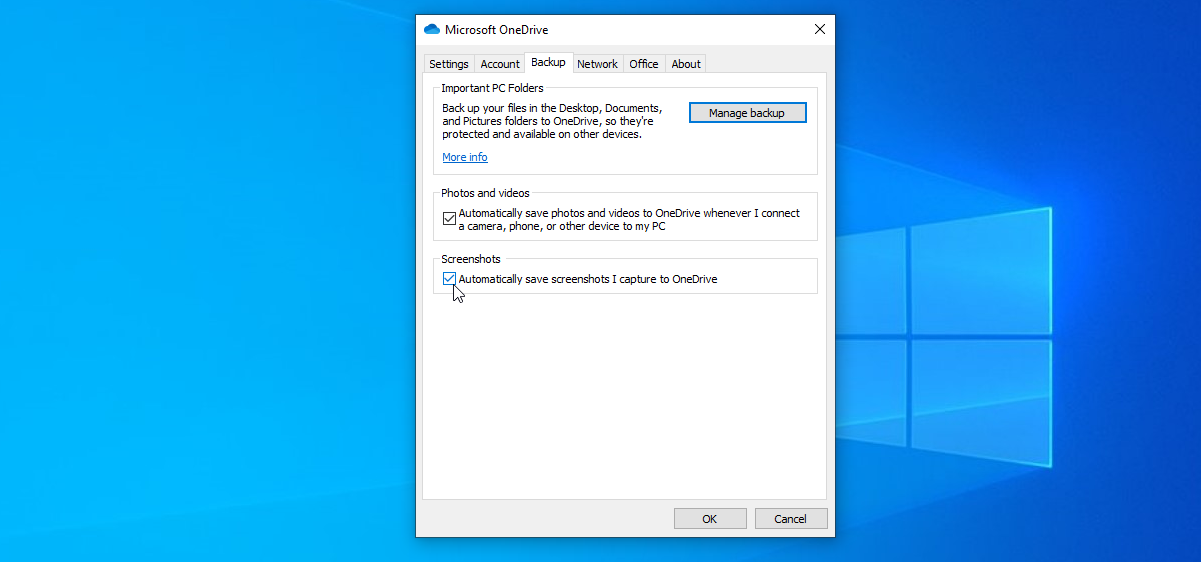Click the 'Back up your files' description text
The width and height of the screenshot is (1201, 562).
[552, 121]
